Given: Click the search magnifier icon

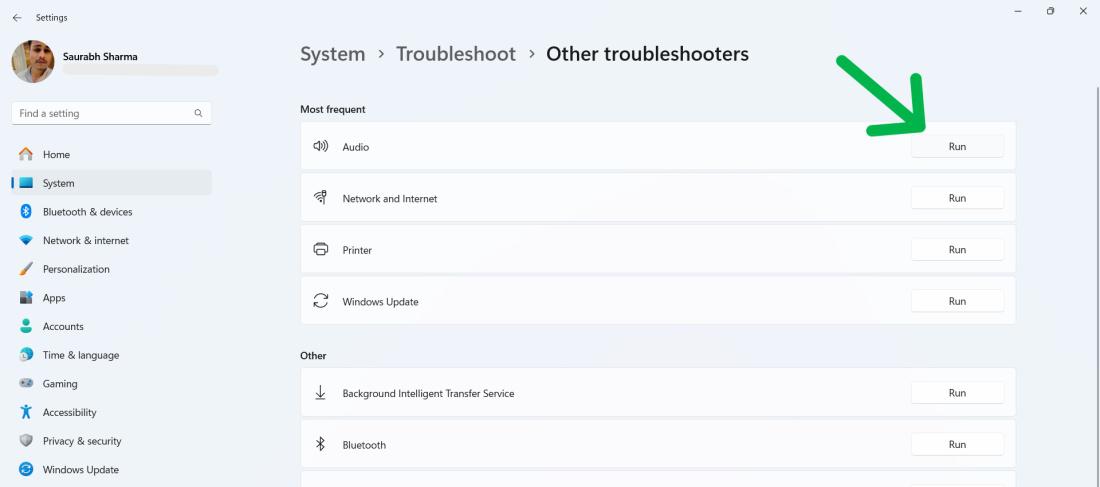Looking at the screenshot, I should tap(199, 113).
